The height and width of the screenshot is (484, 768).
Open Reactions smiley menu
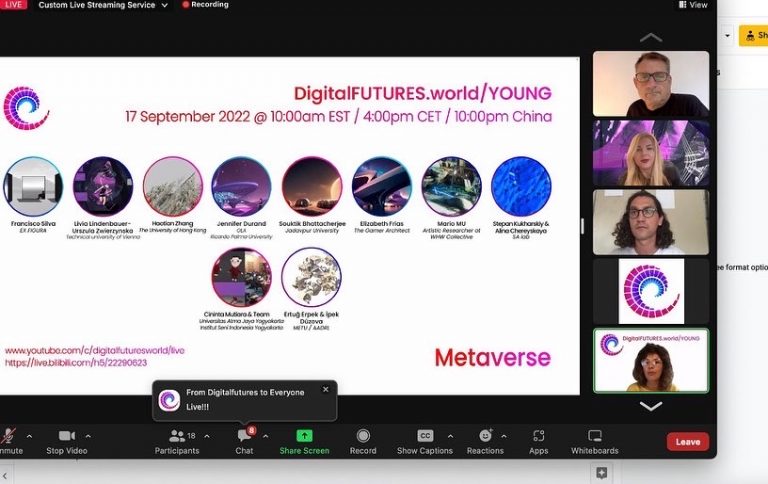pos(485,441)
